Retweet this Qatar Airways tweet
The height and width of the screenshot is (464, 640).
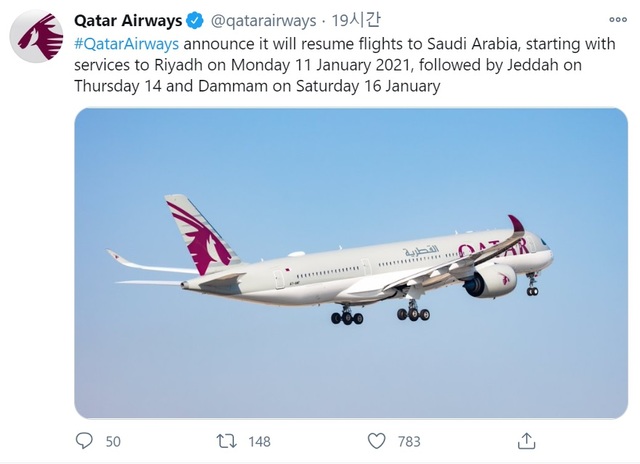pos(228,441)
